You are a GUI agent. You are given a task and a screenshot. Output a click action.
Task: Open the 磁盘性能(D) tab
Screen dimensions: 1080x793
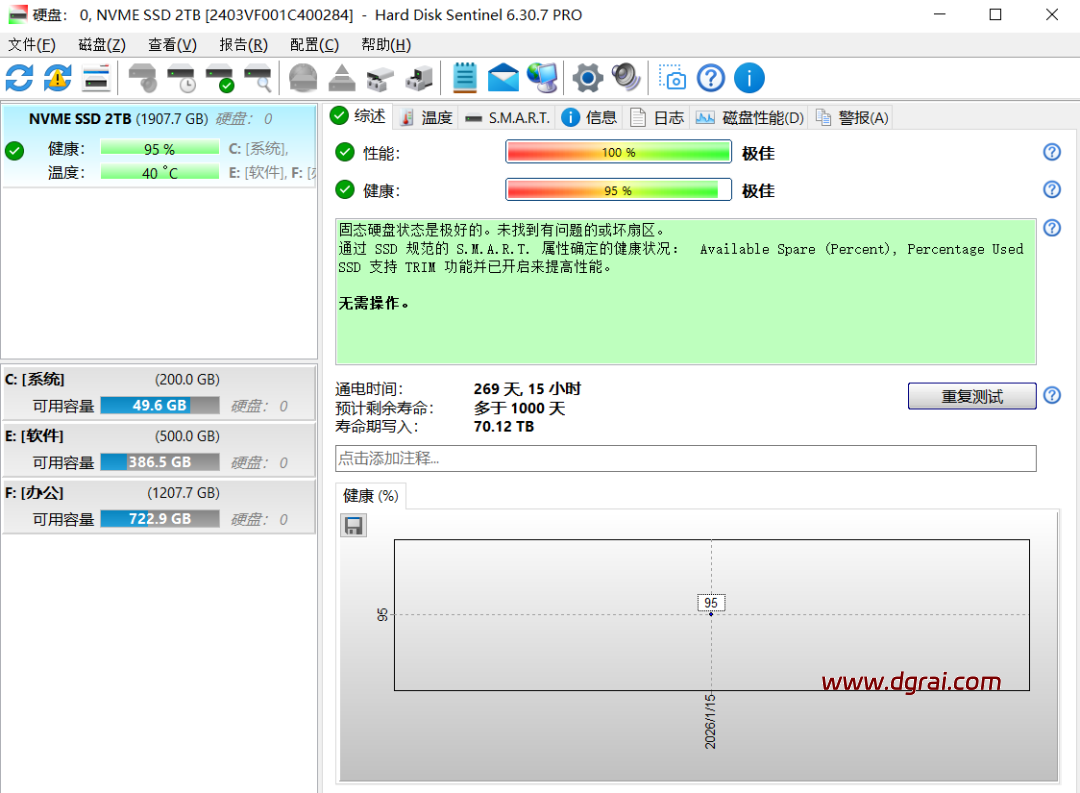[751, 118]
